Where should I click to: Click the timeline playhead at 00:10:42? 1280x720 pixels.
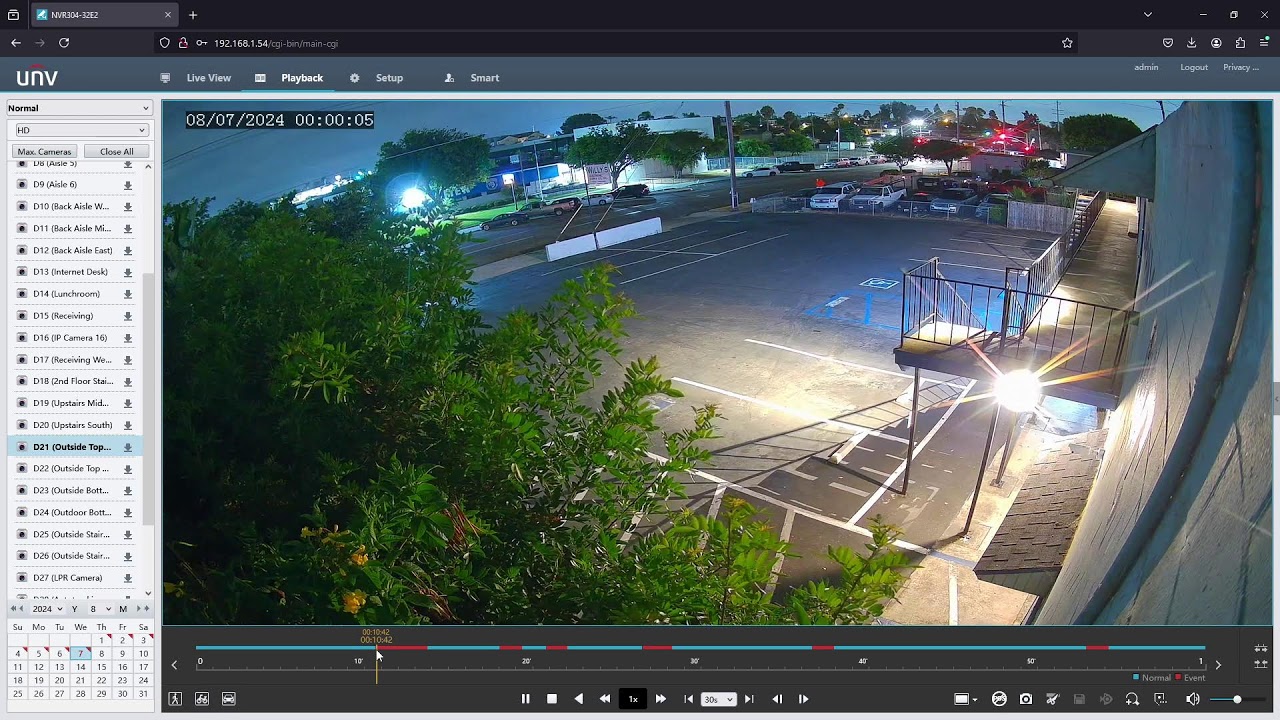[377, 660]
